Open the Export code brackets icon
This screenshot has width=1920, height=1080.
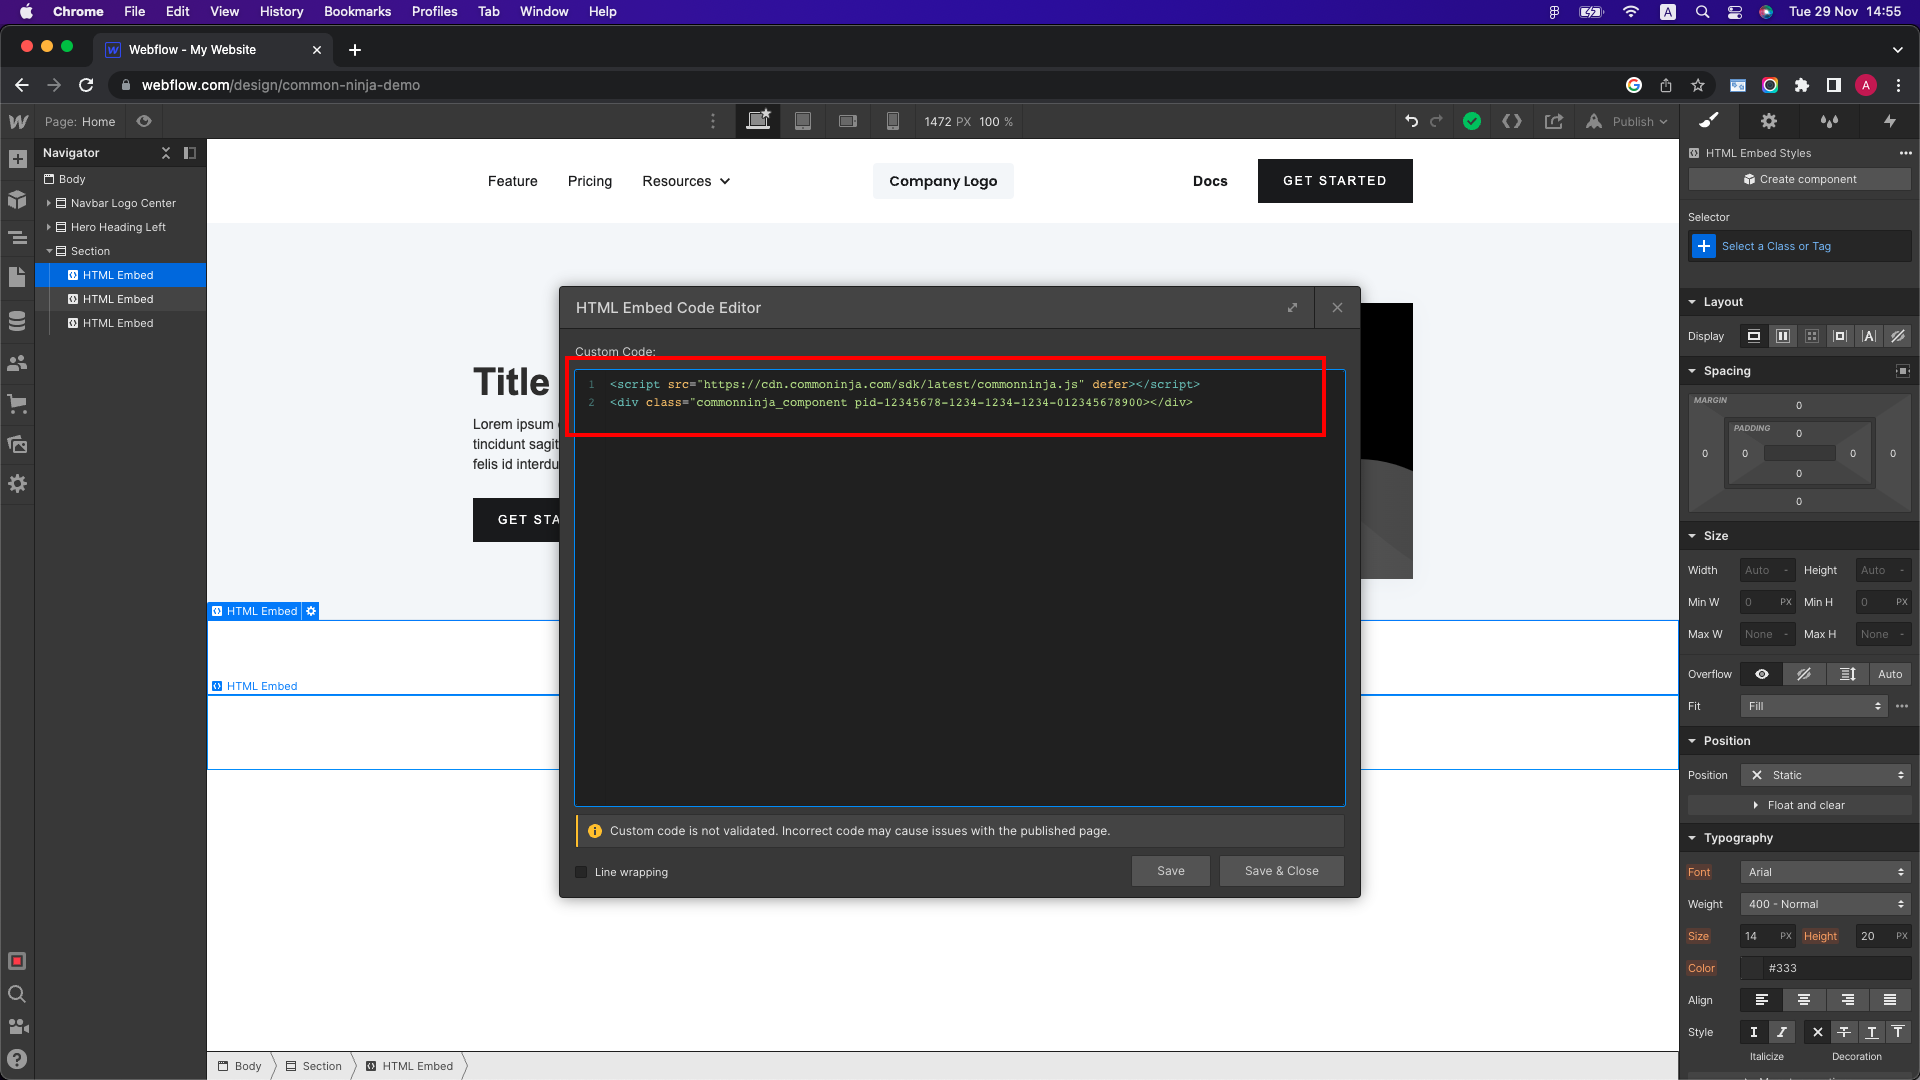[x=1512, y=121]
